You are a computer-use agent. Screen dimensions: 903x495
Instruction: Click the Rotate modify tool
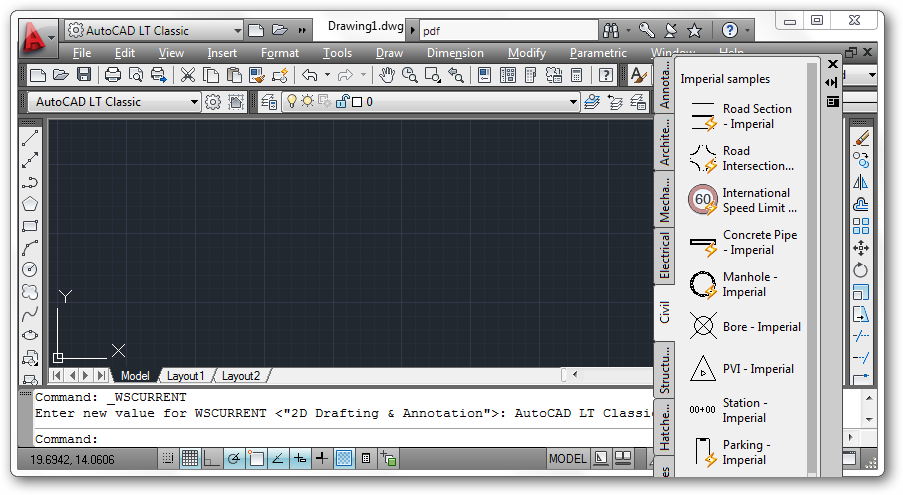[861, 270]
